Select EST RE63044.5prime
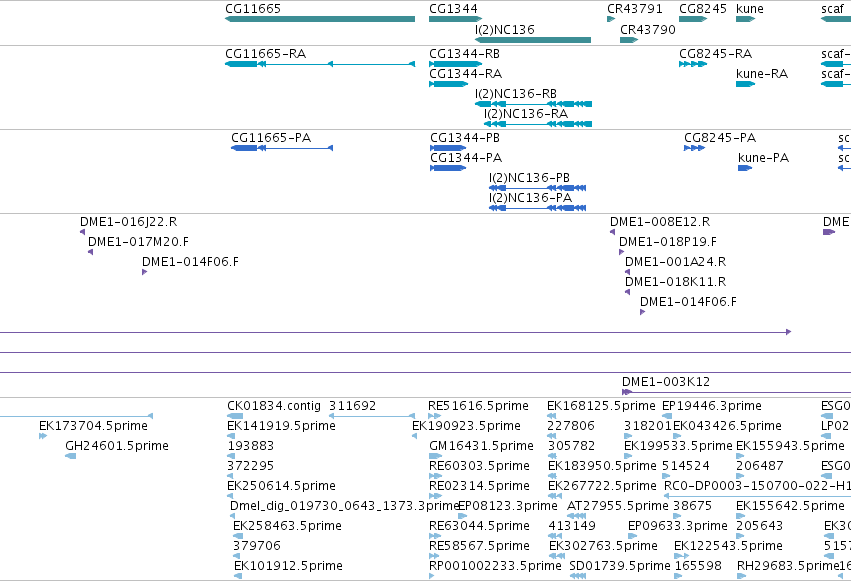Screen dimensions: 851x581 coord(434,537)
